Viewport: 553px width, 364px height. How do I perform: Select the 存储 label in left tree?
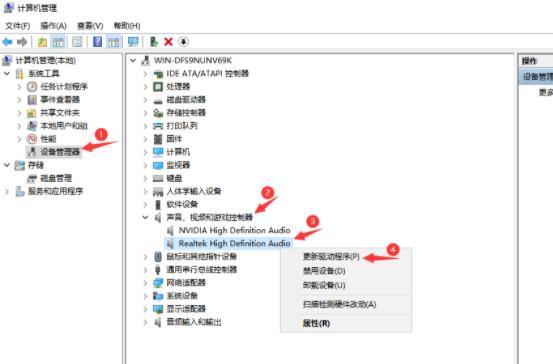(x=36, y=165)
